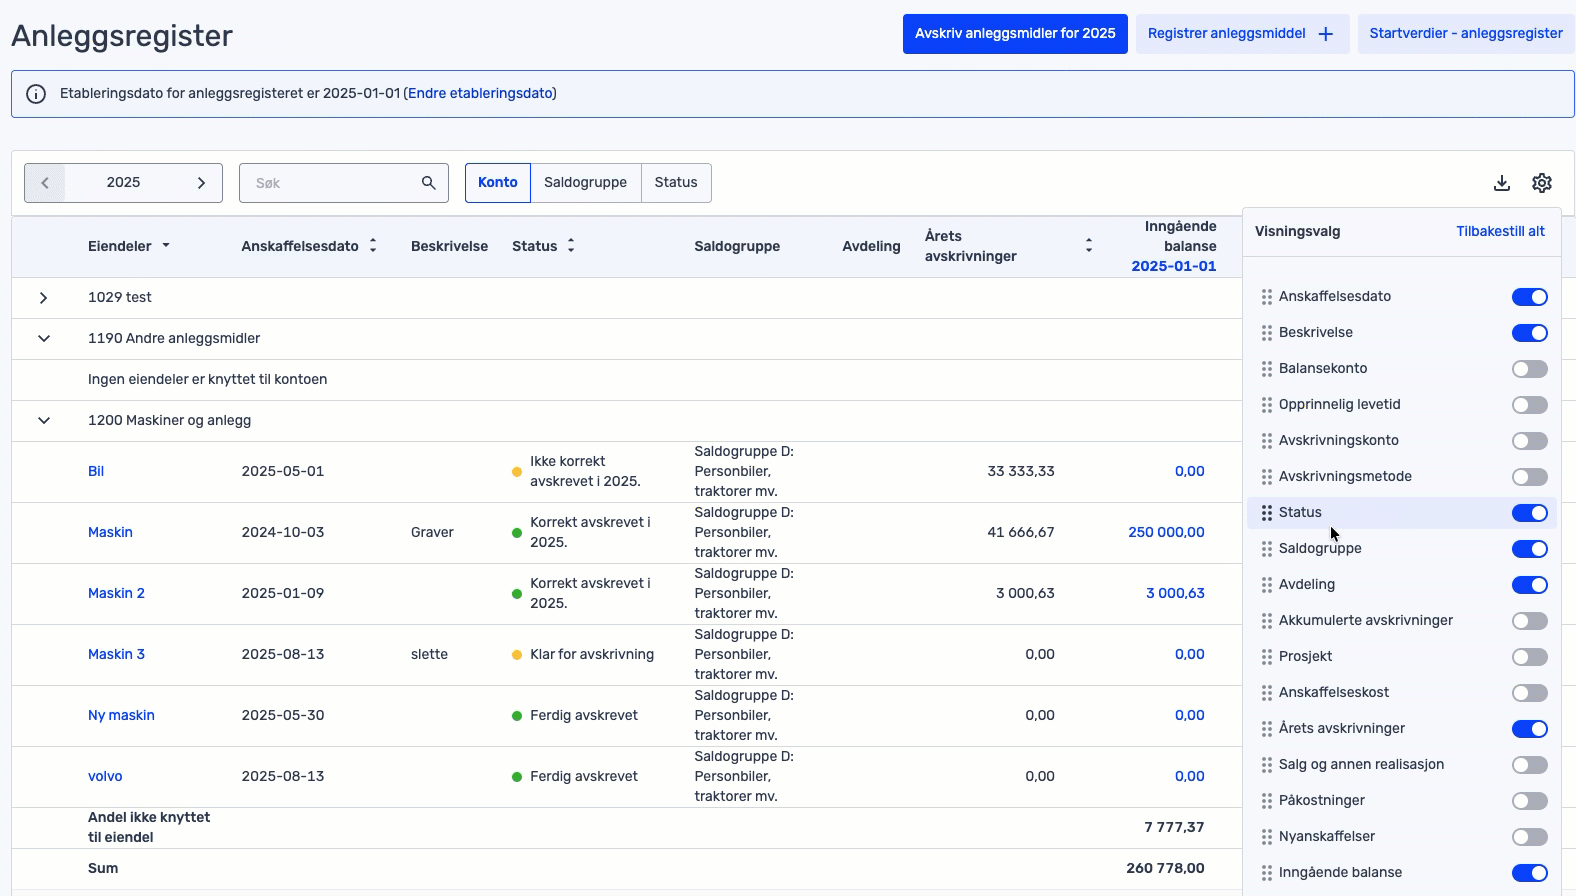This screenshot has height=896, width=1576.
Task: Click Tilbakestill alt reset link
Action: [1499, 232]
